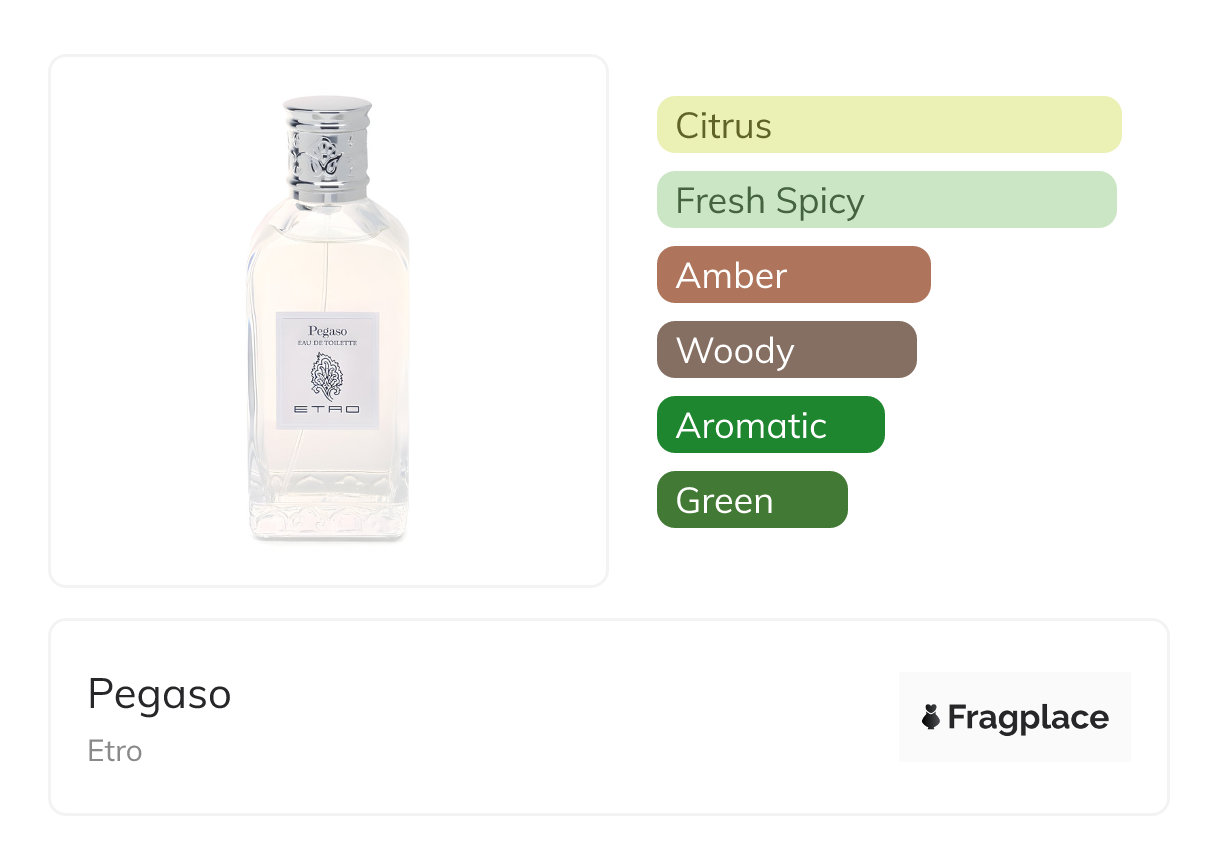Screen dimensions: 1218x864
Task: Select the Citrus accord bar
Action: pyautogui.click(x=888, y=125)
